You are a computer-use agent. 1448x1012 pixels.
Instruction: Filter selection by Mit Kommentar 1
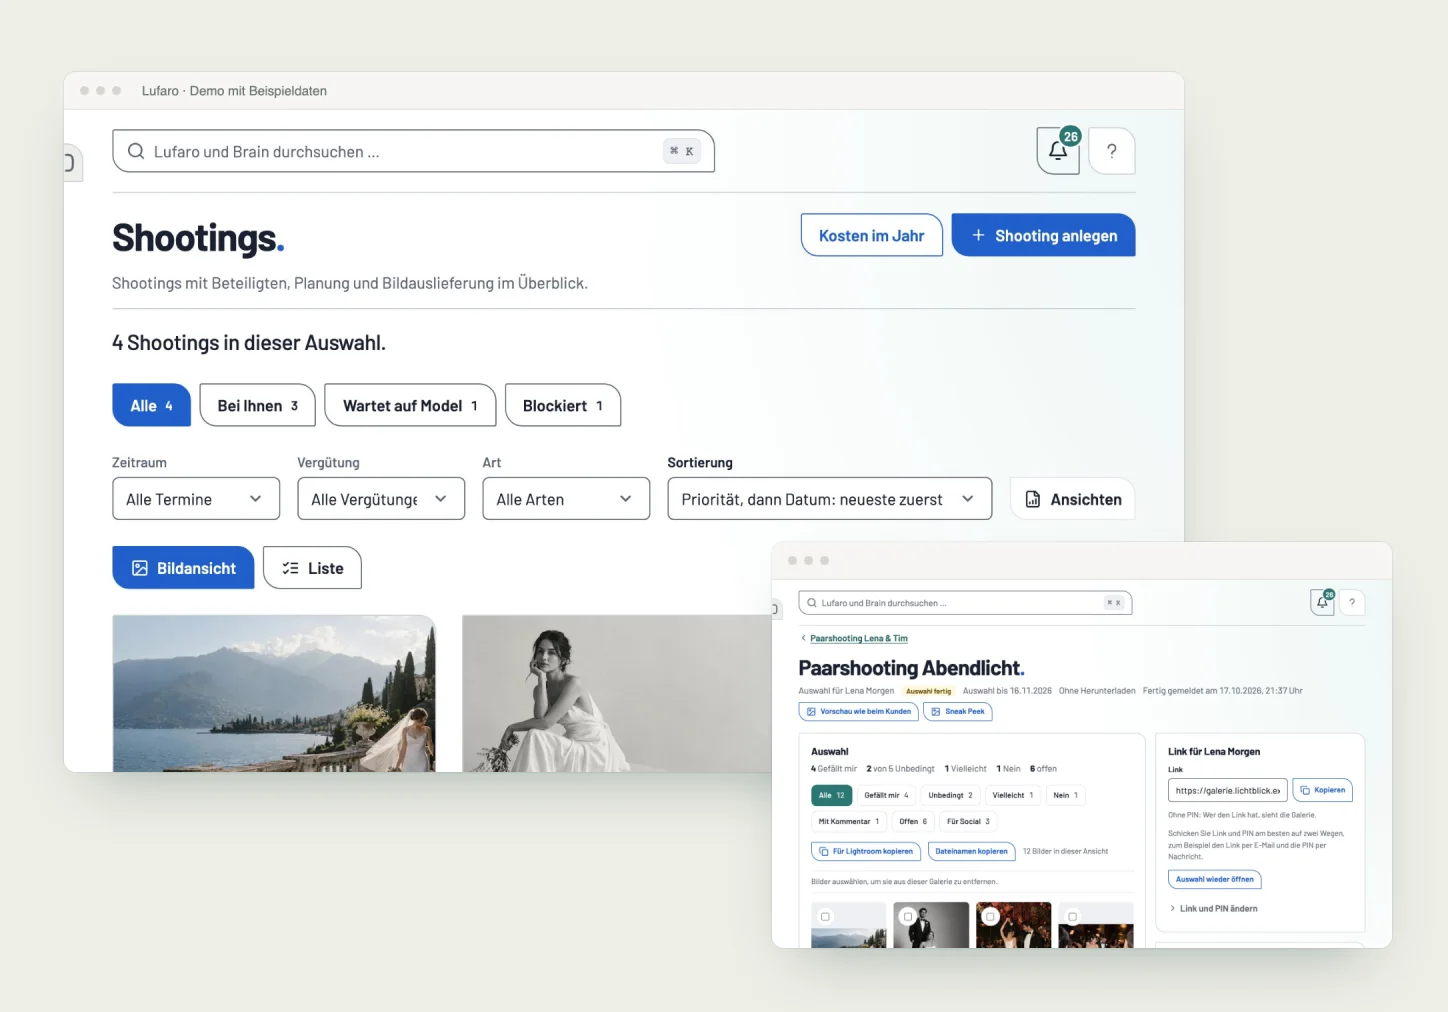849,822
